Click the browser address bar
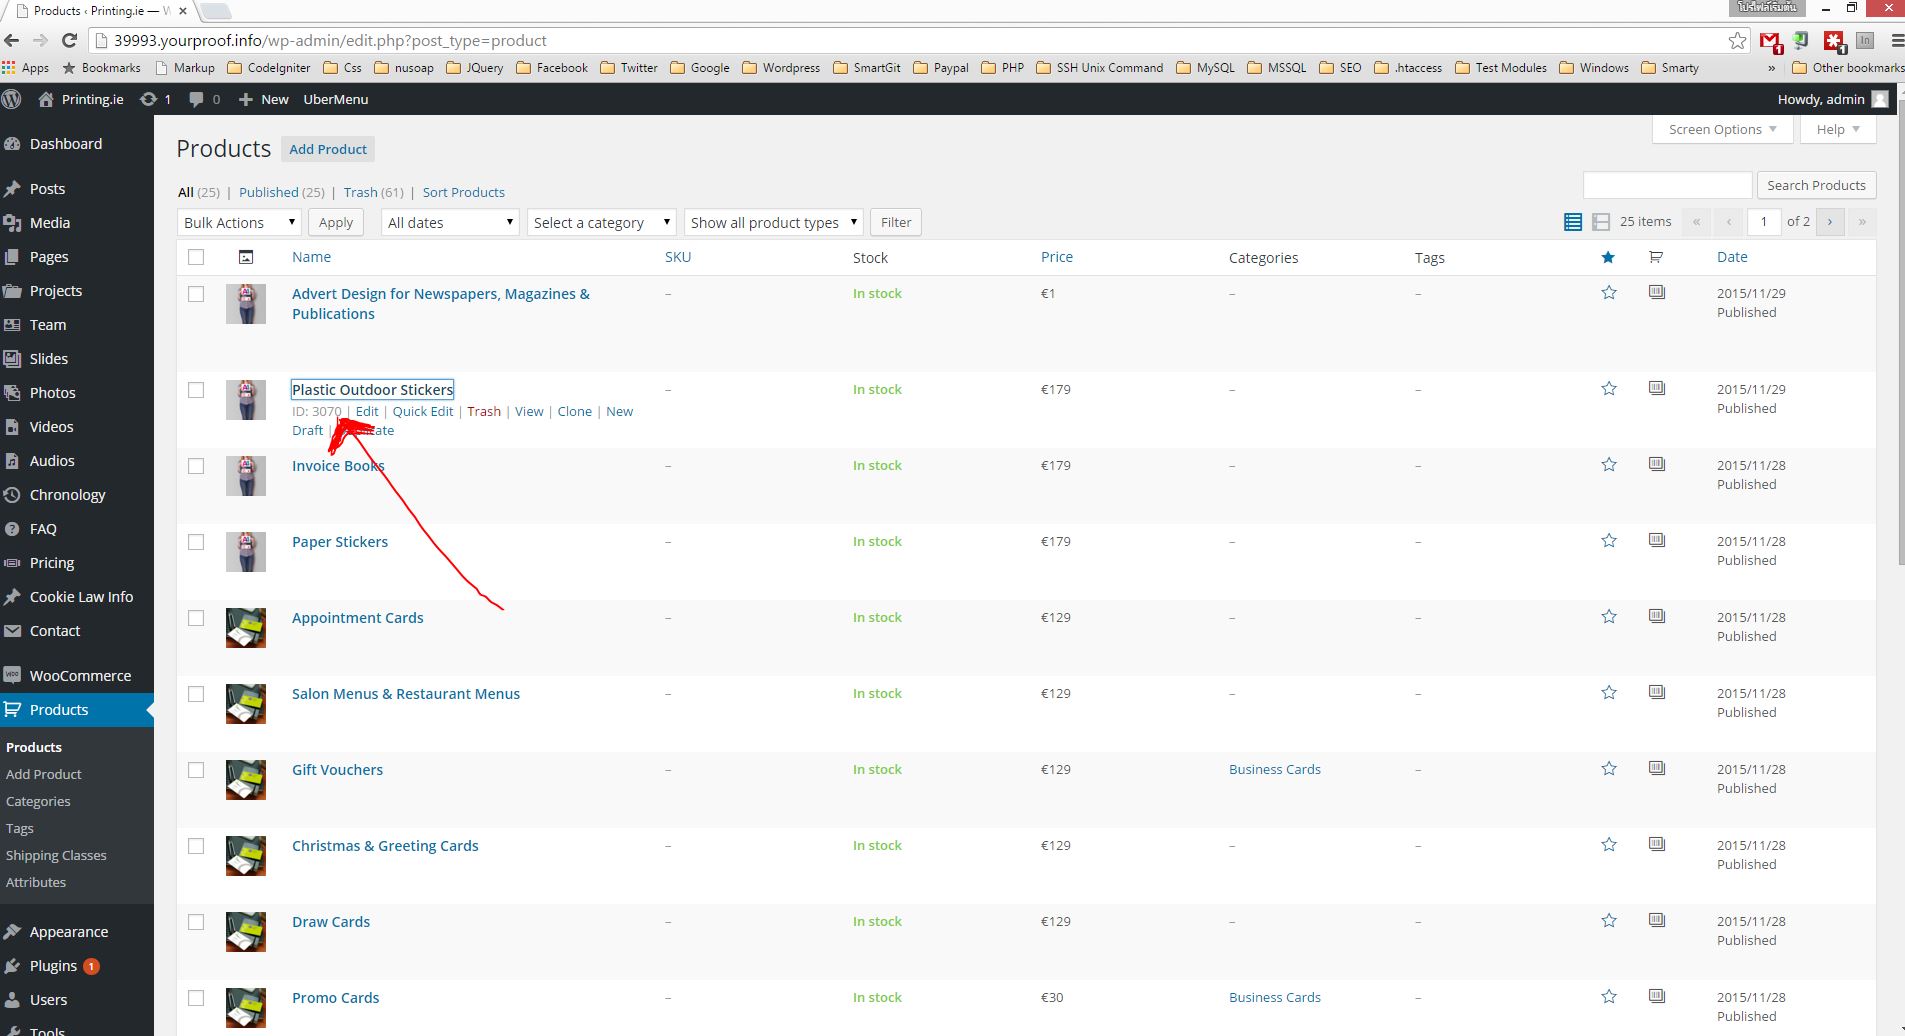The width and height of the screenshot is (1905, 1036). click(900, 40)
